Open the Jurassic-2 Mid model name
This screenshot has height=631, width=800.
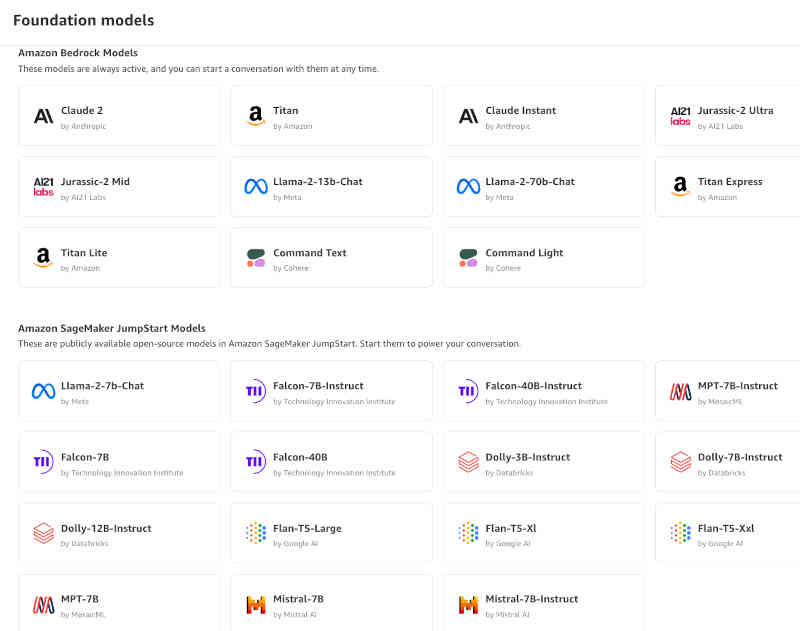95,182
